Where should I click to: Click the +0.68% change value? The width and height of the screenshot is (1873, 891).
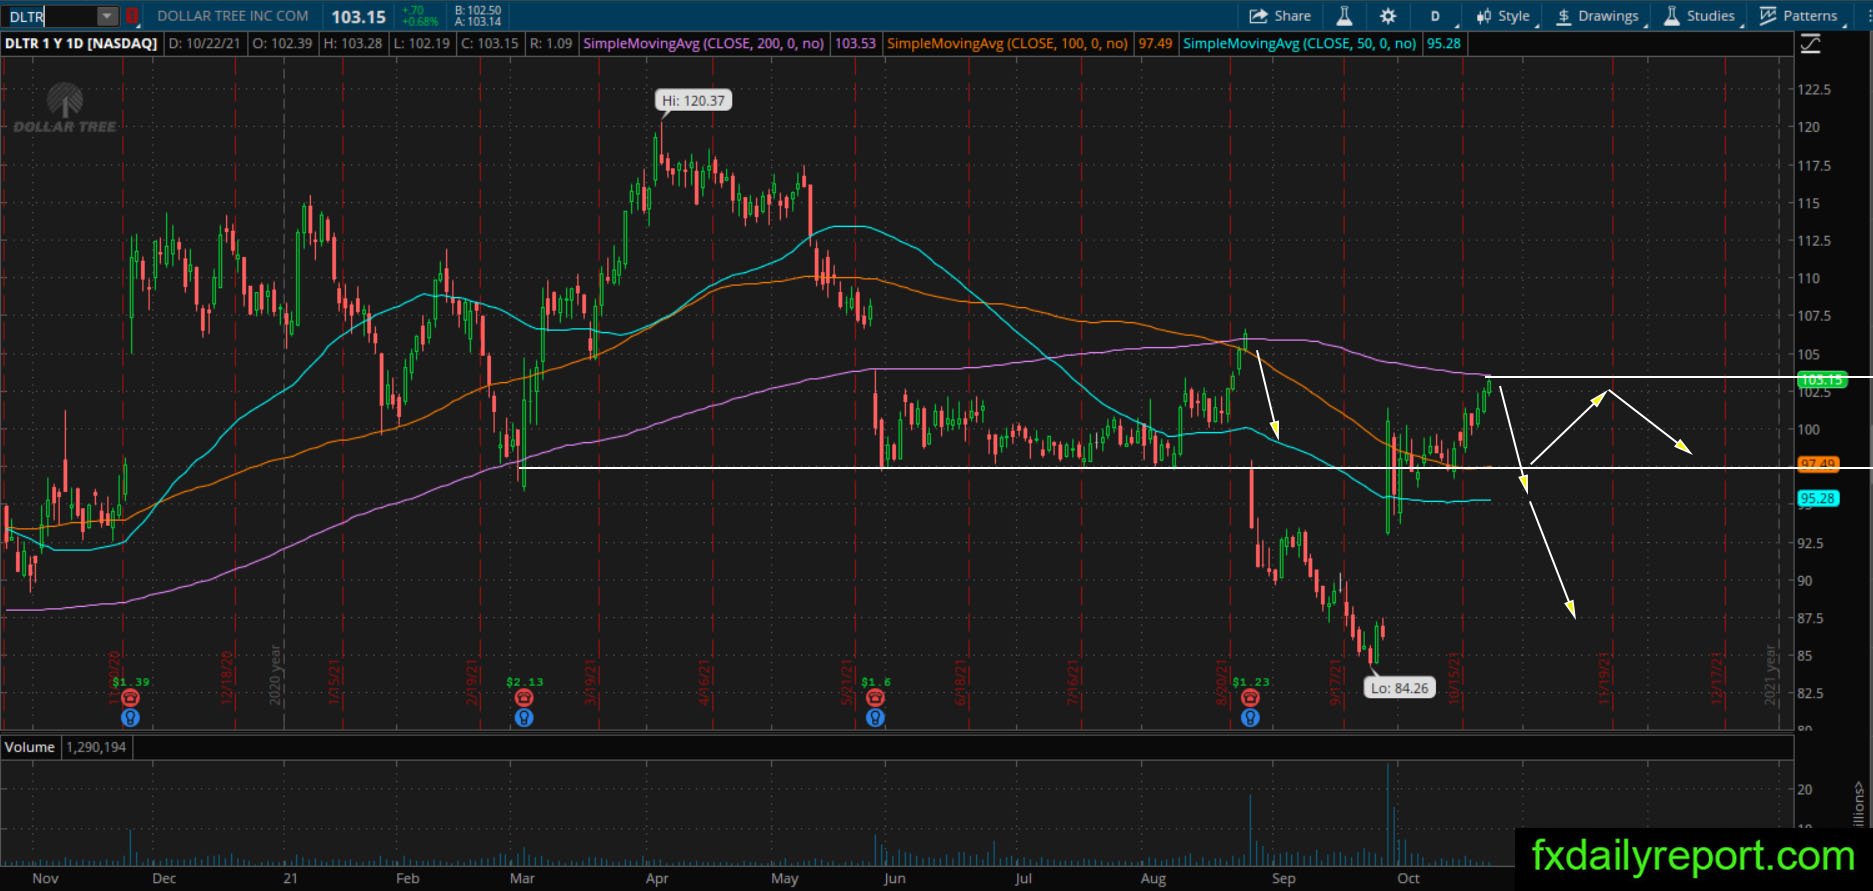[x=420, y=21]
